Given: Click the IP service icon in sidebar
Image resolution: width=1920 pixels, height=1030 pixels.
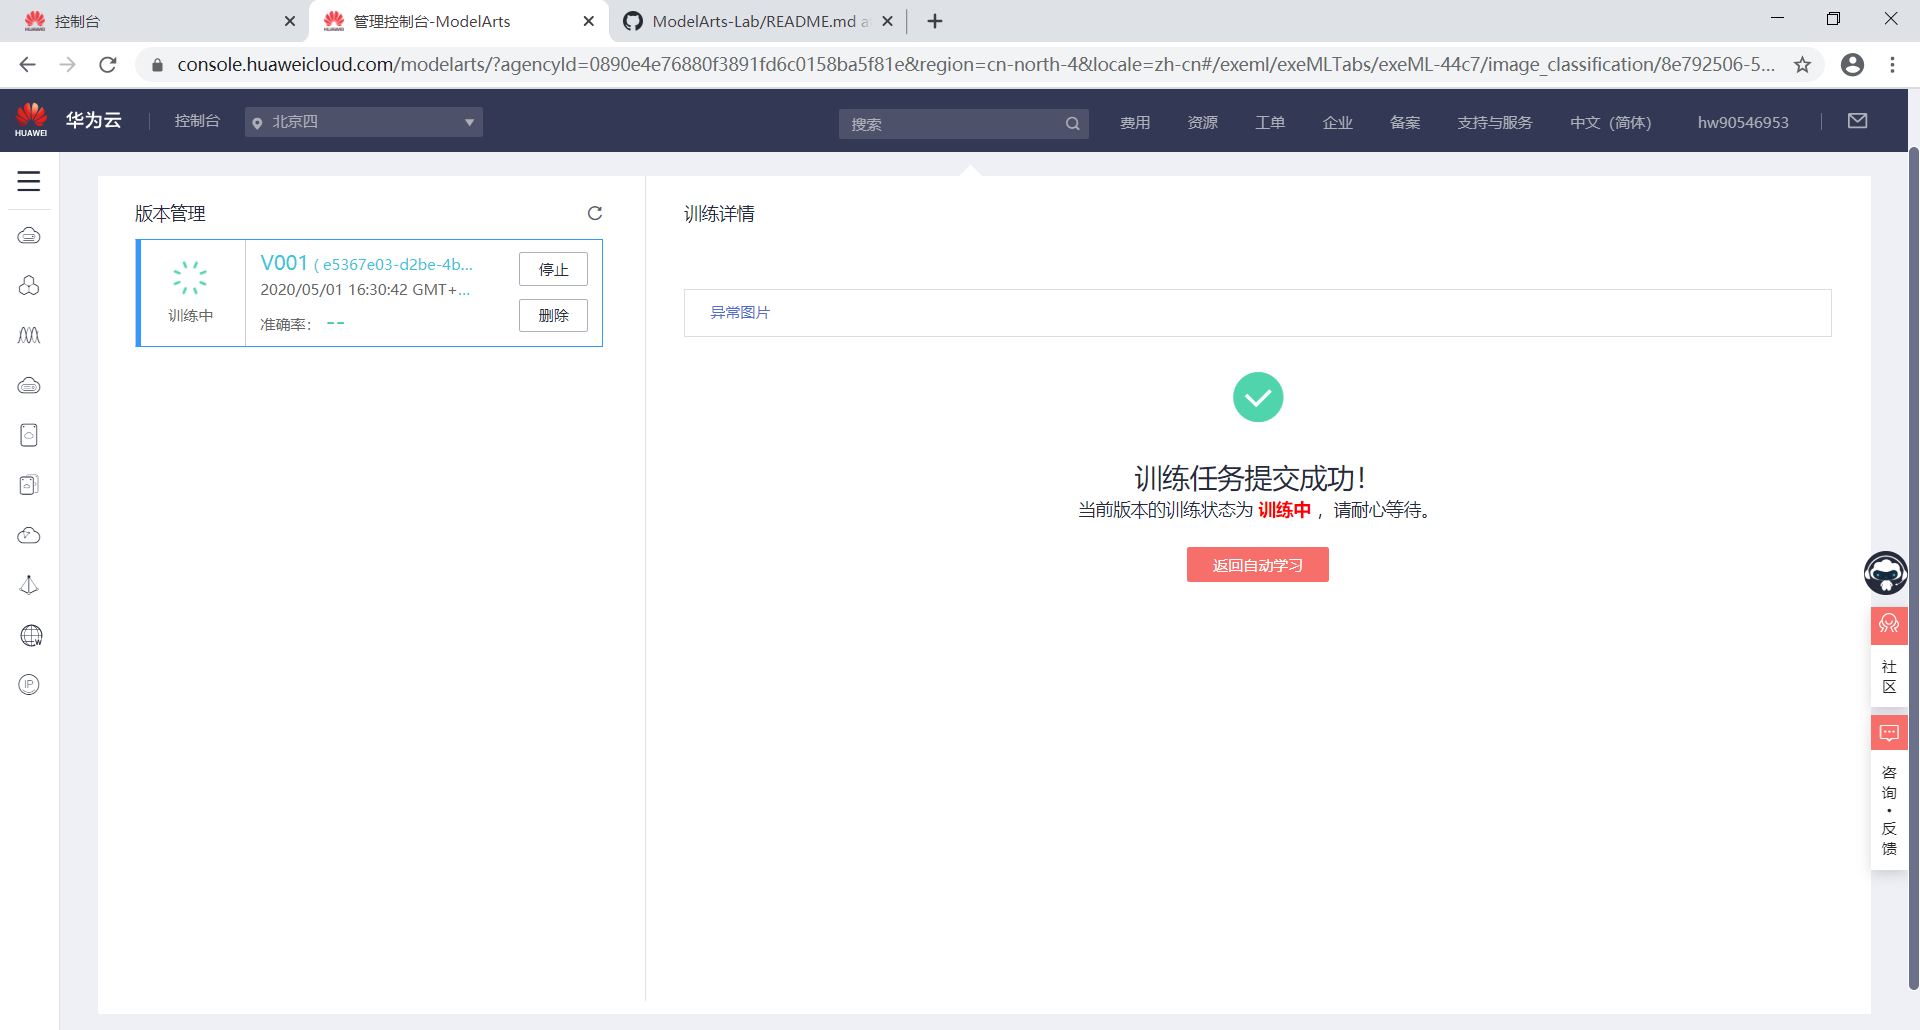Looking at the screenshot, I should tap(29, 685).
